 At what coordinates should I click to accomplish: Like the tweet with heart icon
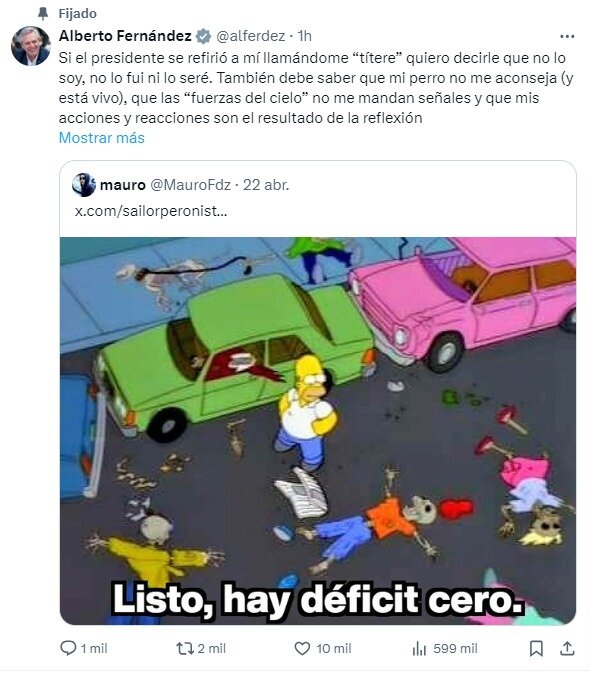[x=302, y=648]
